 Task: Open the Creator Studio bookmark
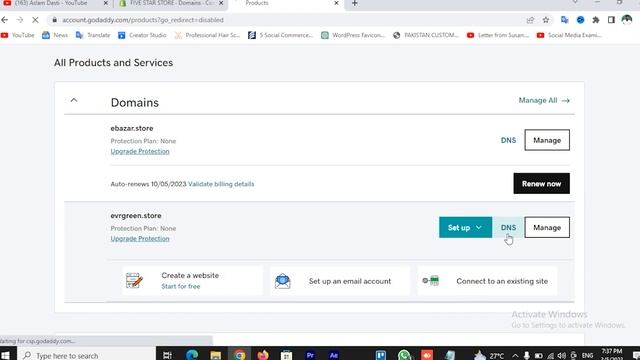pos(142,35)
